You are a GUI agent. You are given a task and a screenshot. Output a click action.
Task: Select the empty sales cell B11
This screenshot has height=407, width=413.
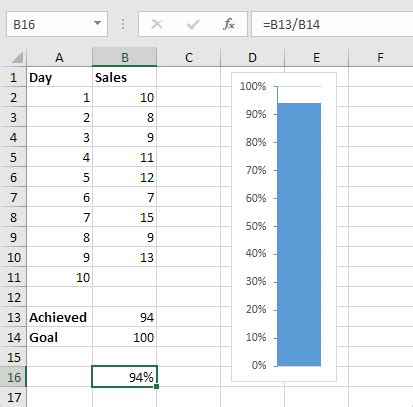pos(125,277)
